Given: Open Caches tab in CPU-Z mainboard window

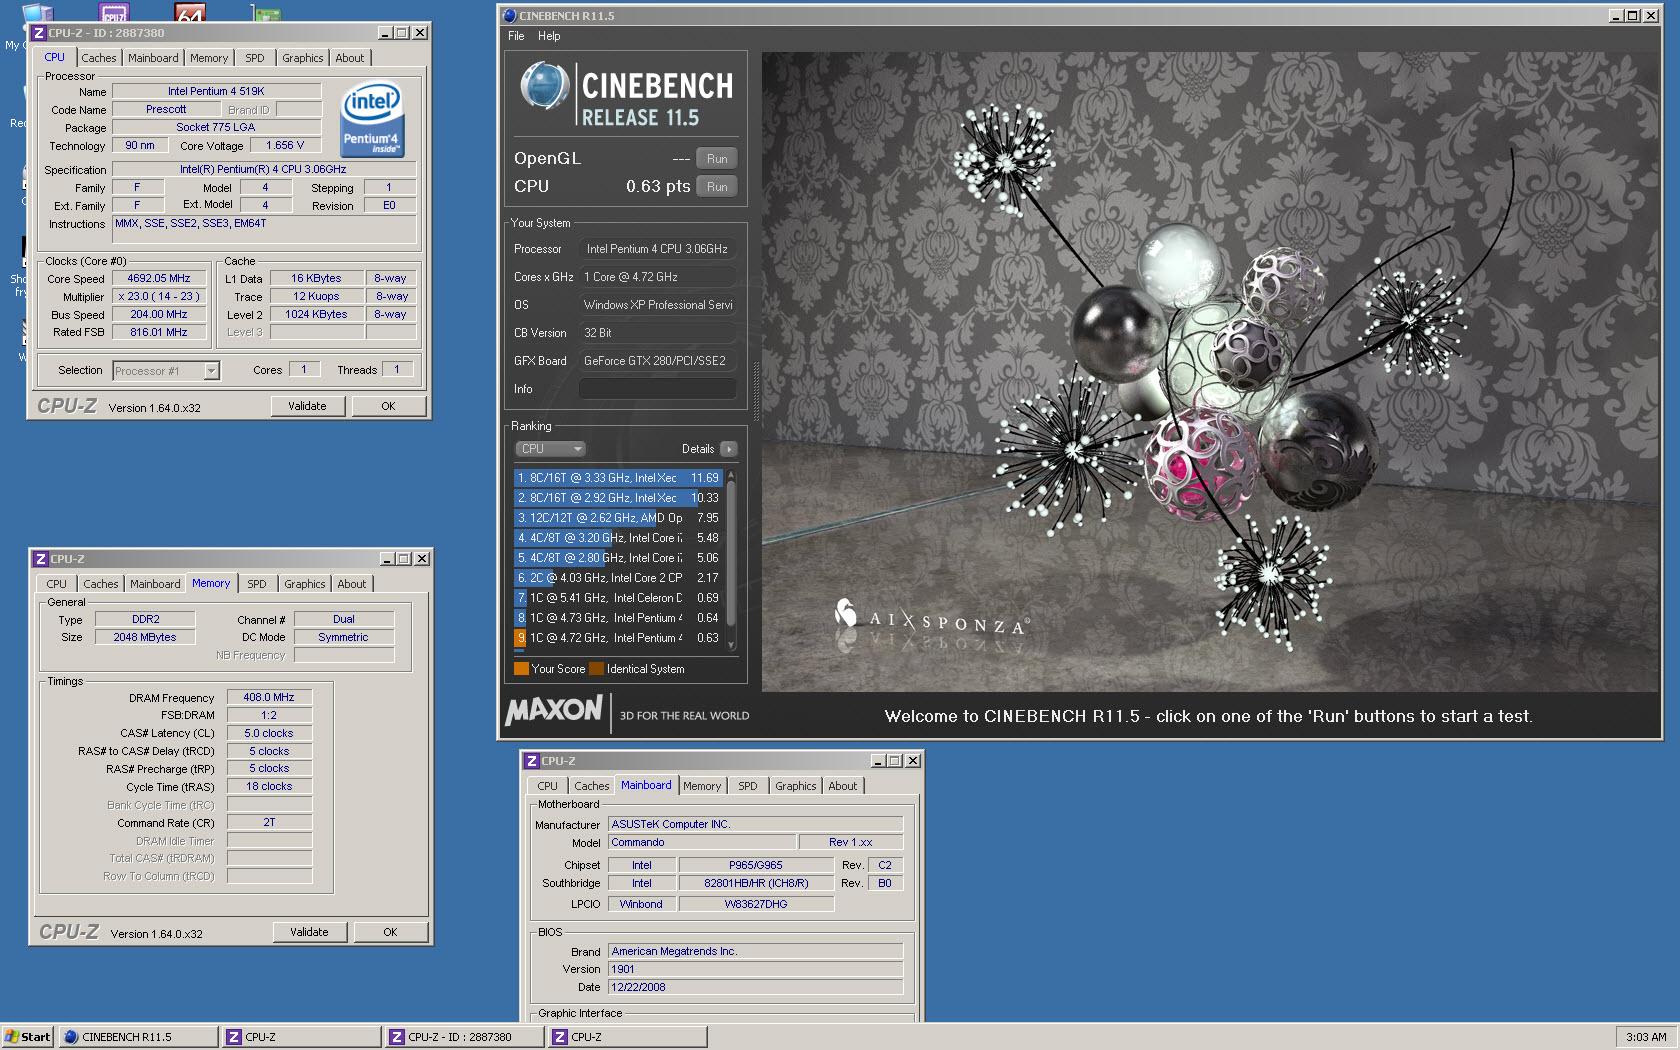Looking at the screenshot, I should click(x=592, y=786).
